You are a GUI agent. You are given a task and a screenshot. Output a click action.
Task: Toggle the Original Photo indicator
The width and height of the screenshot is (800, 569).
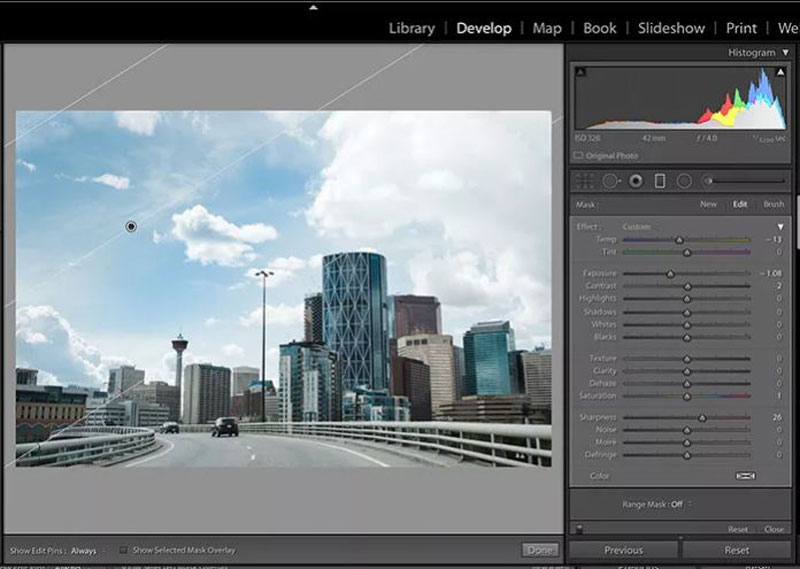(x=579, y=156)
